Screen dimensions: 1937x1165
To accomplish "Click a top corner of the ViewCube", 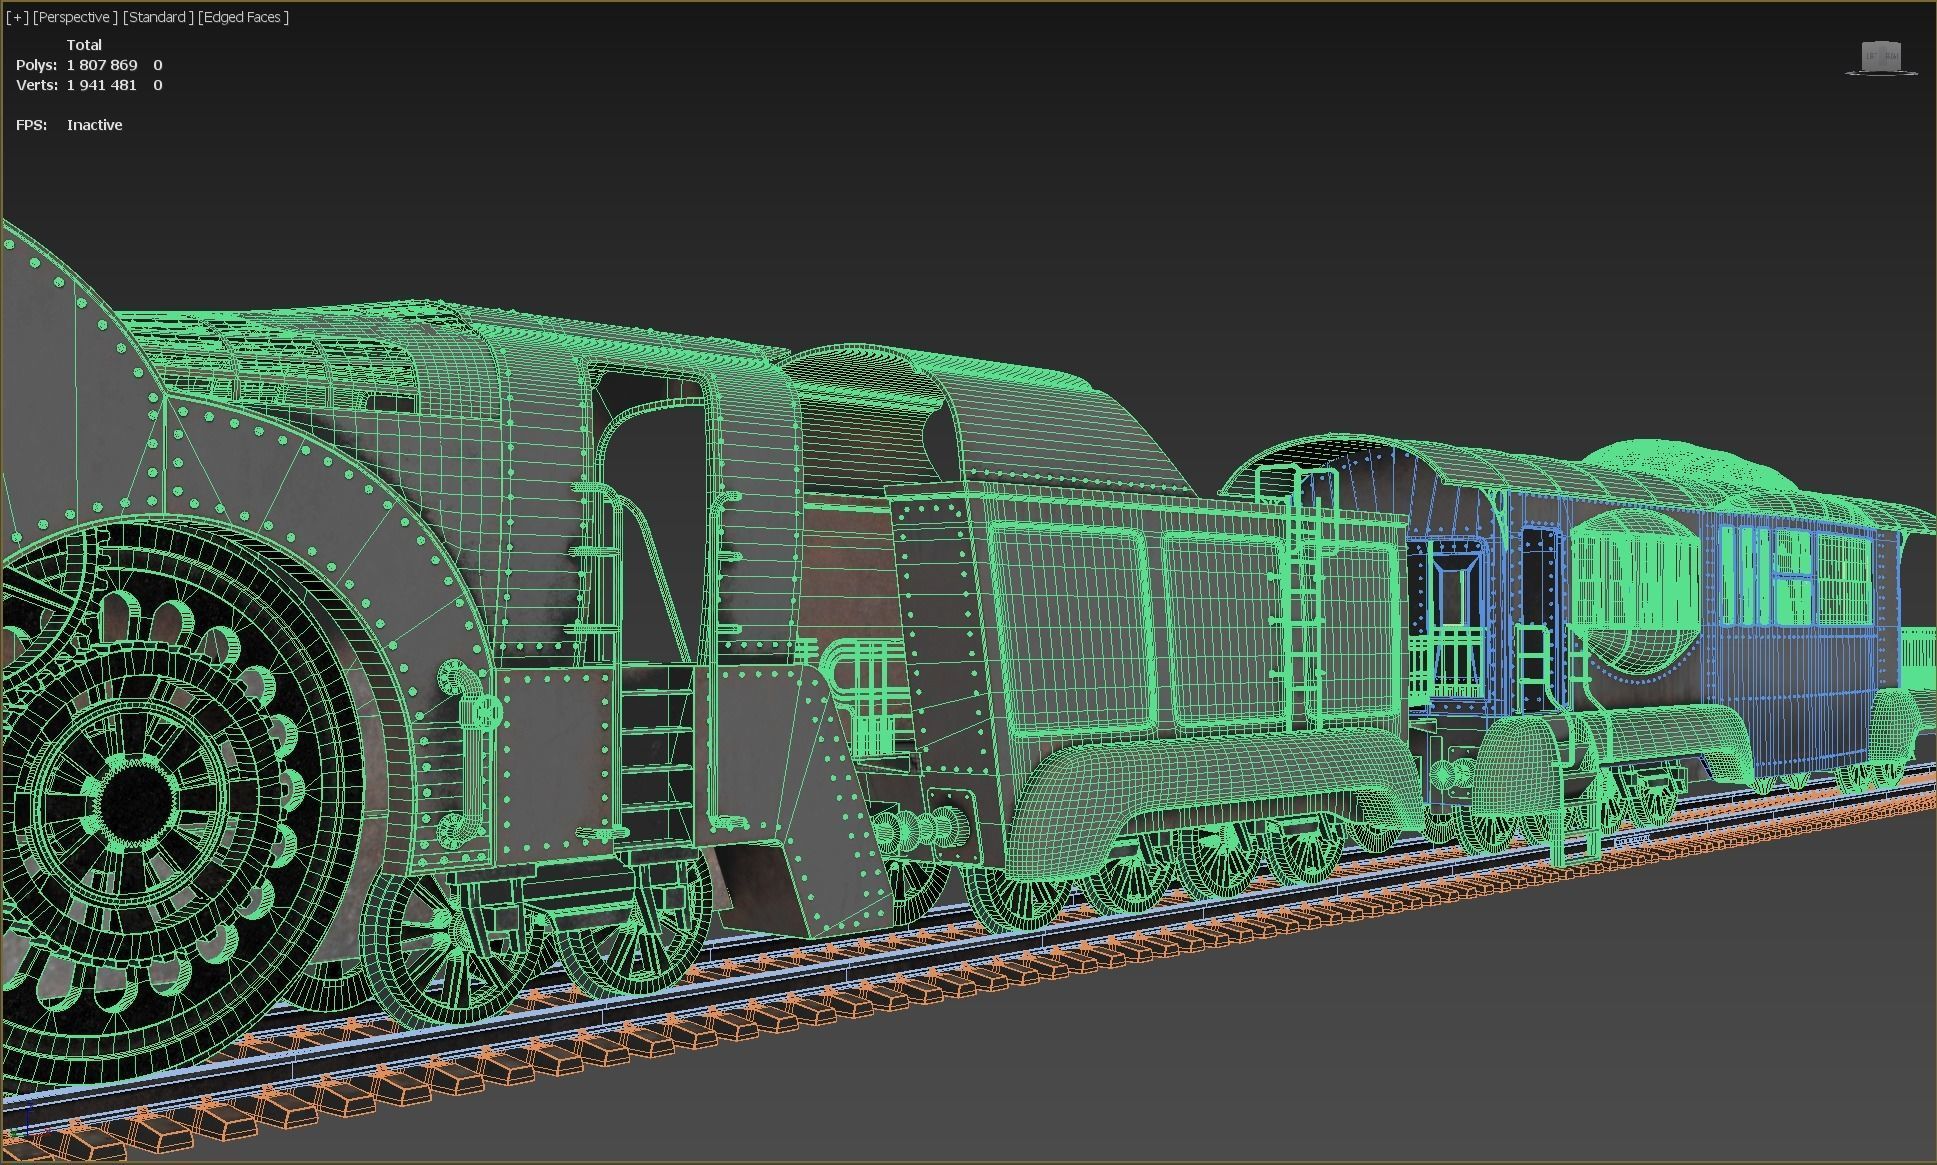I will pyautogui.click(x=1862, y=43).
